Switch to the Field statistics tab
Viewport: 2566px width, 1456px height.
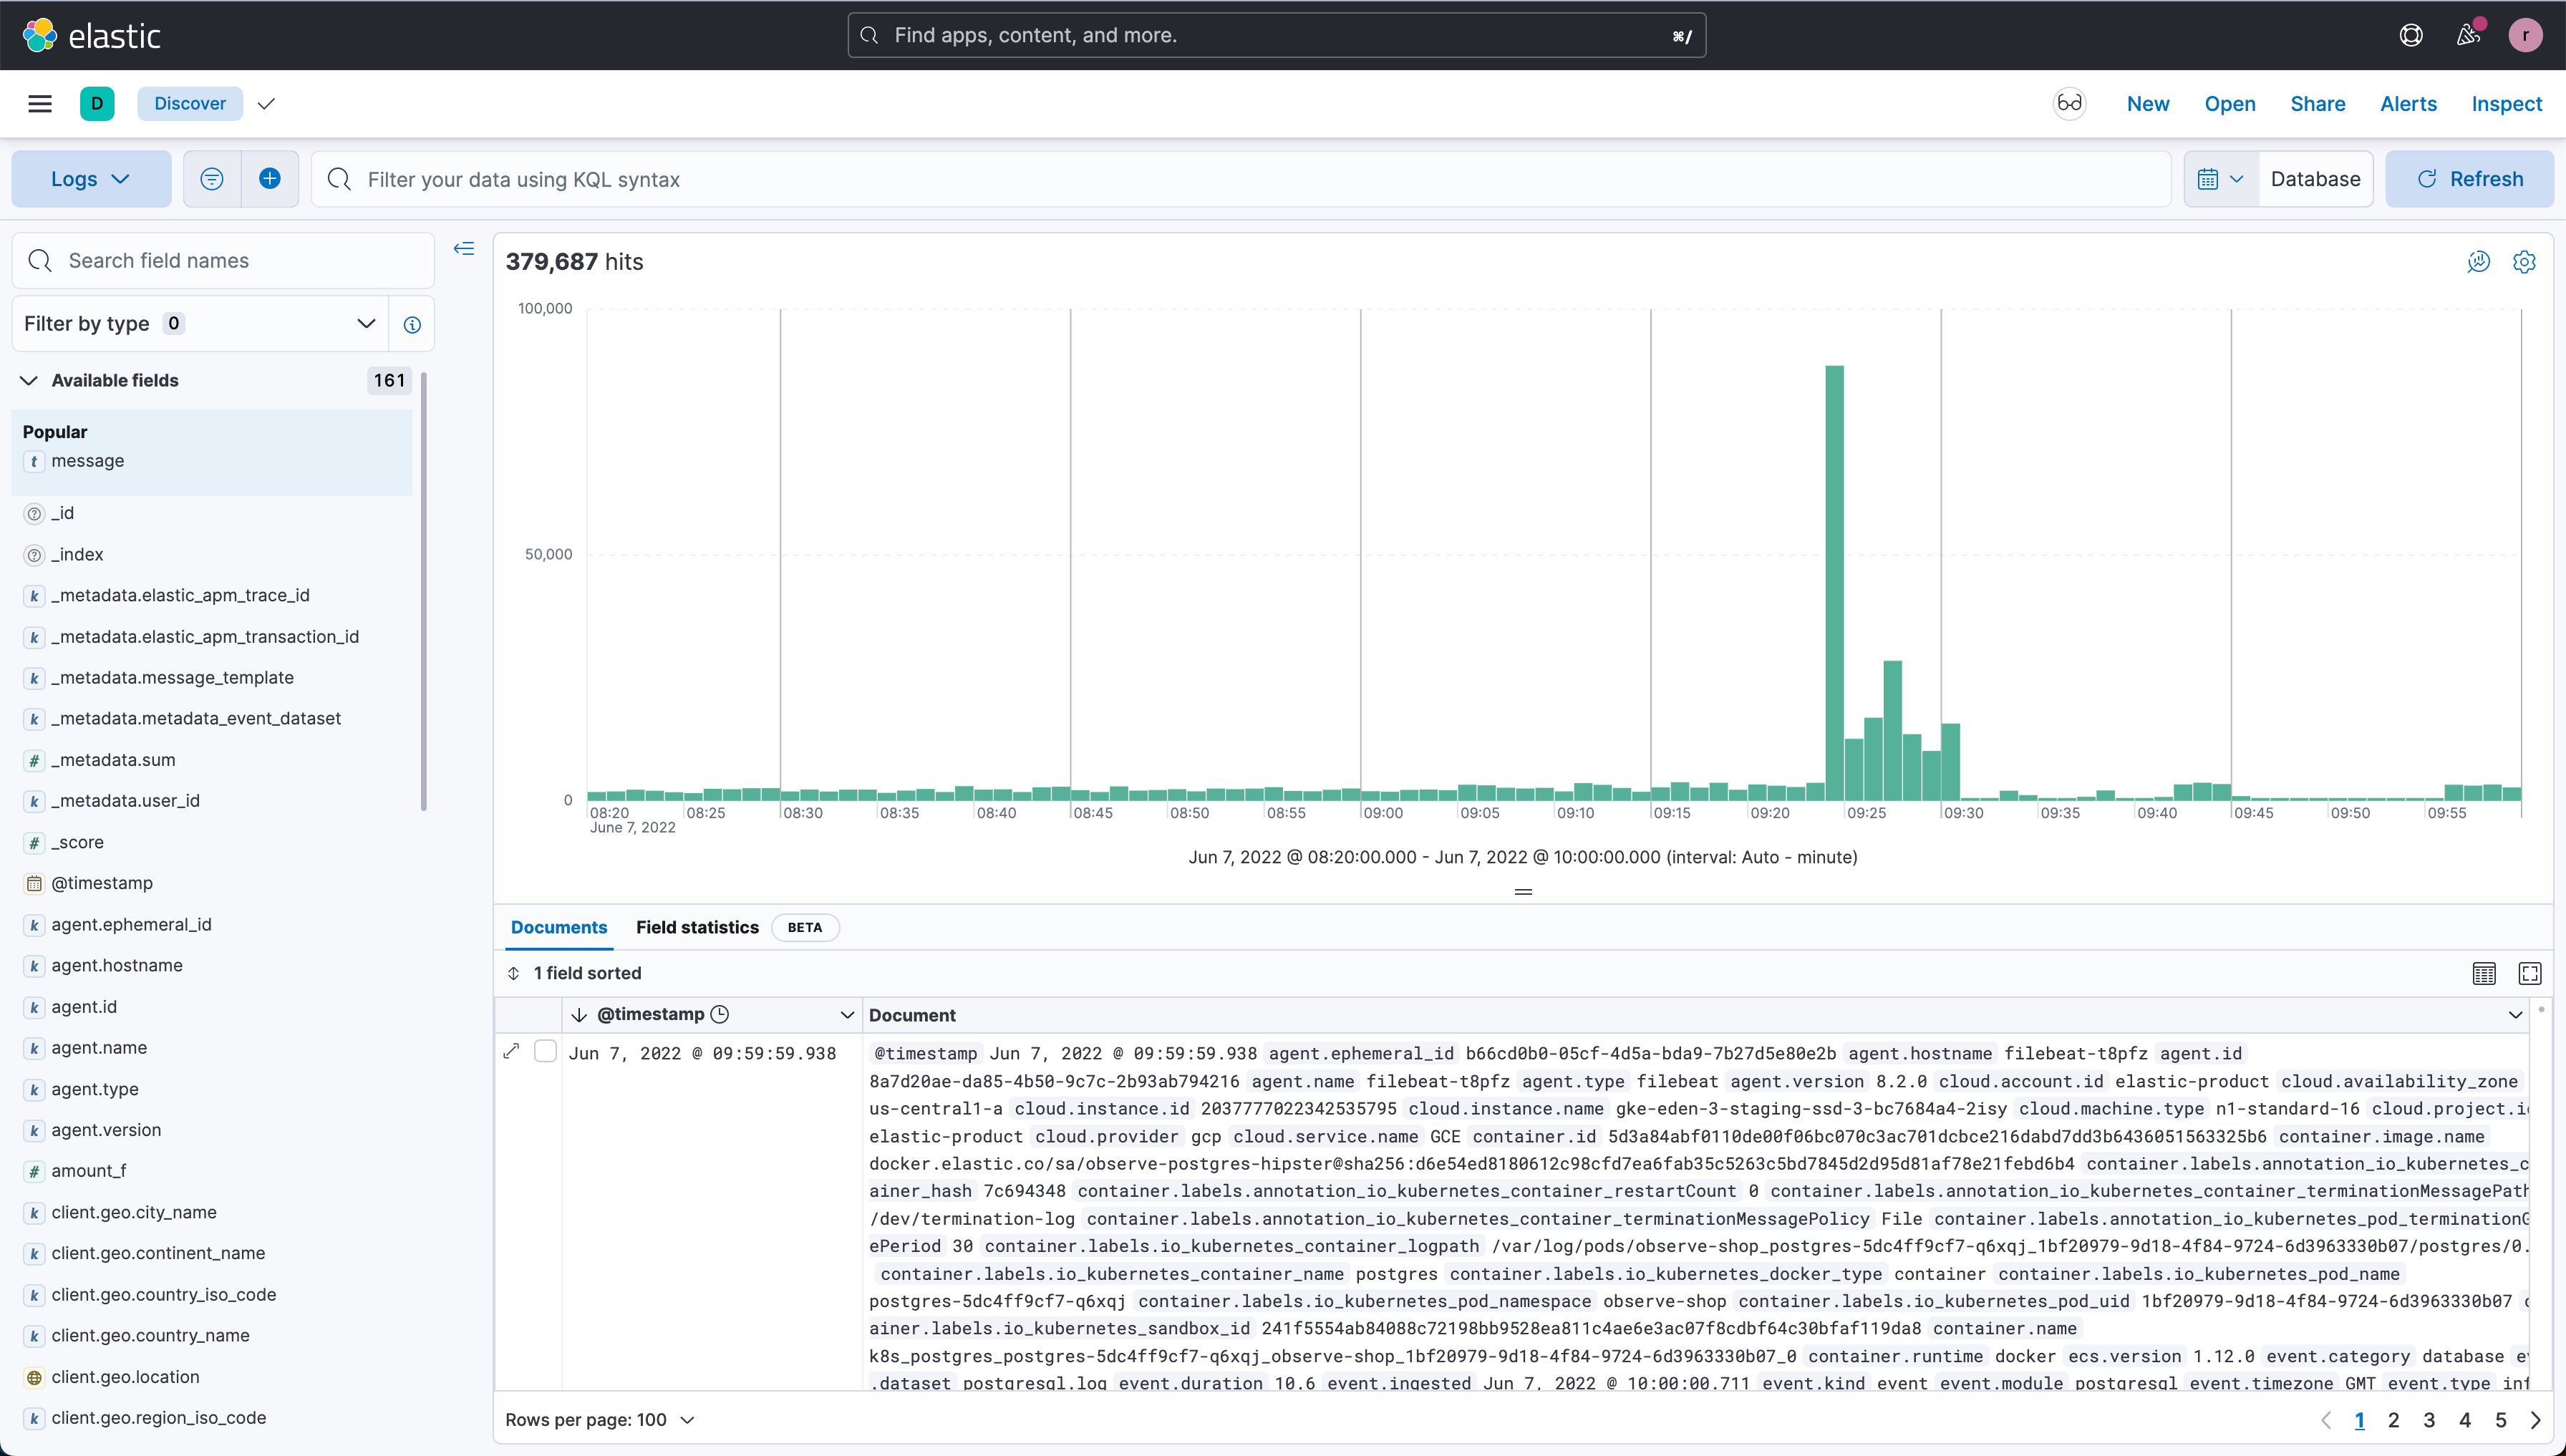coord(697,927)
